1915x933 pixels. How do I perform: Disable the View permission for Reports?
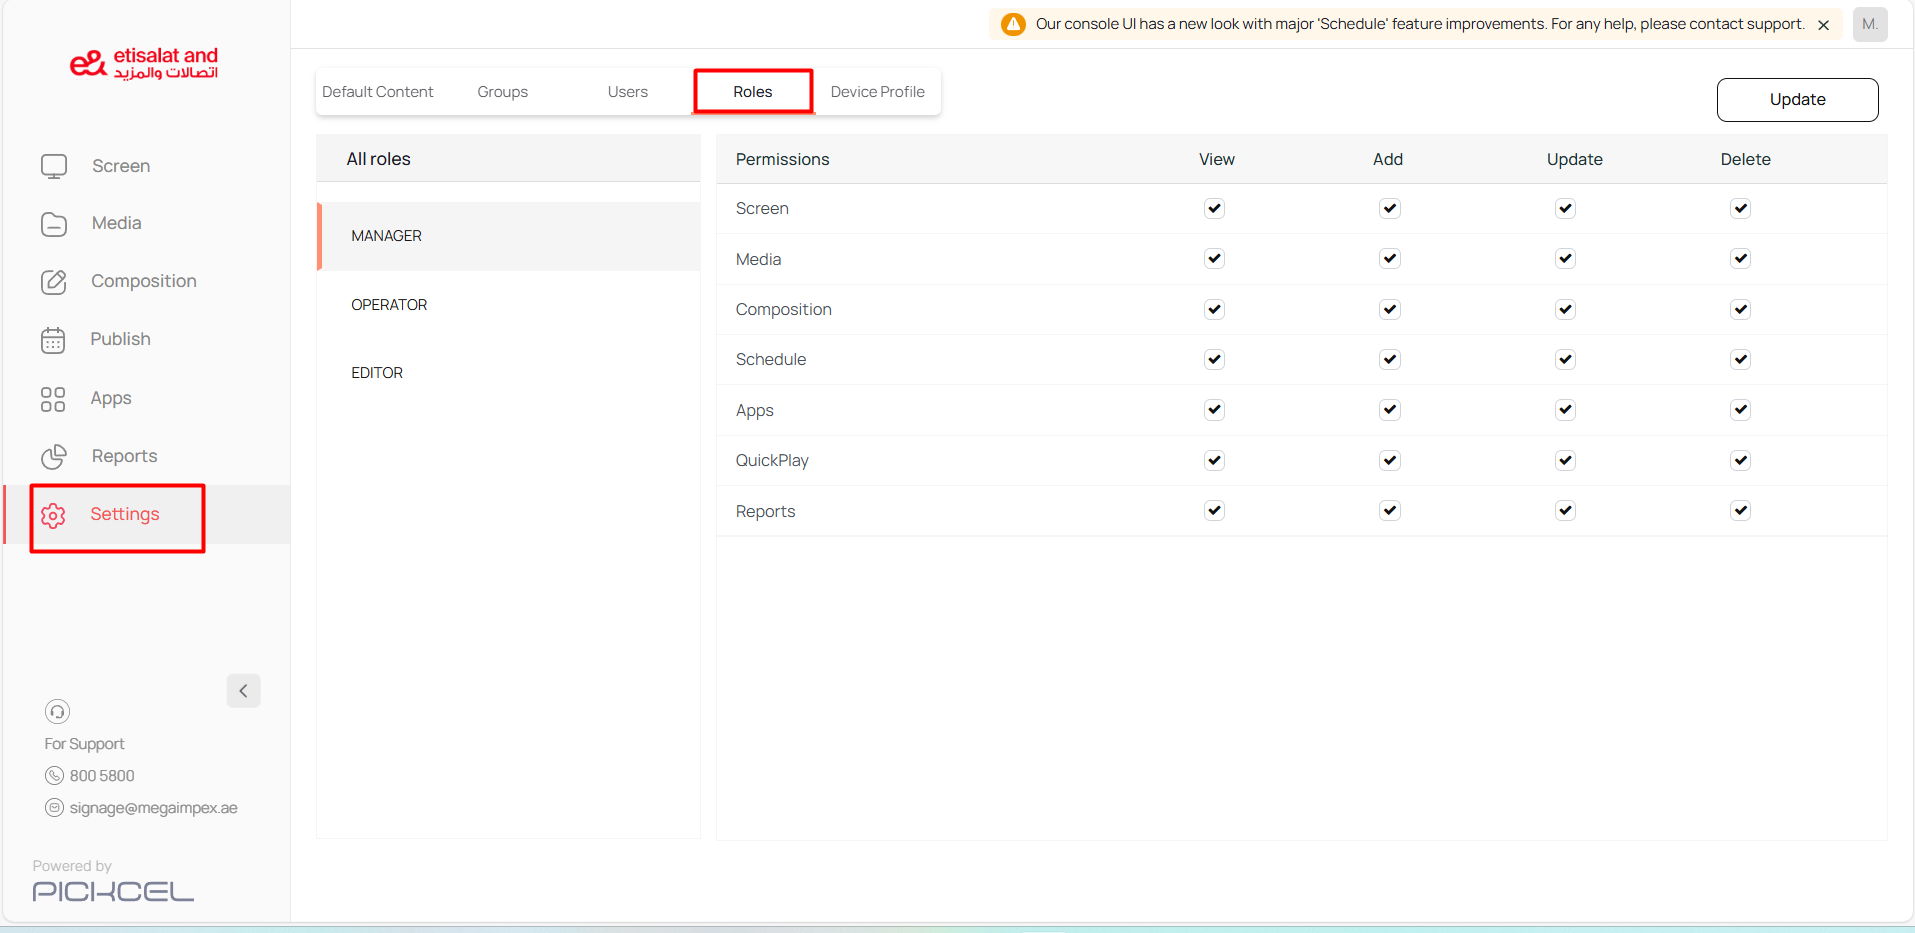pyautogui.click(x=1214, y=510)
